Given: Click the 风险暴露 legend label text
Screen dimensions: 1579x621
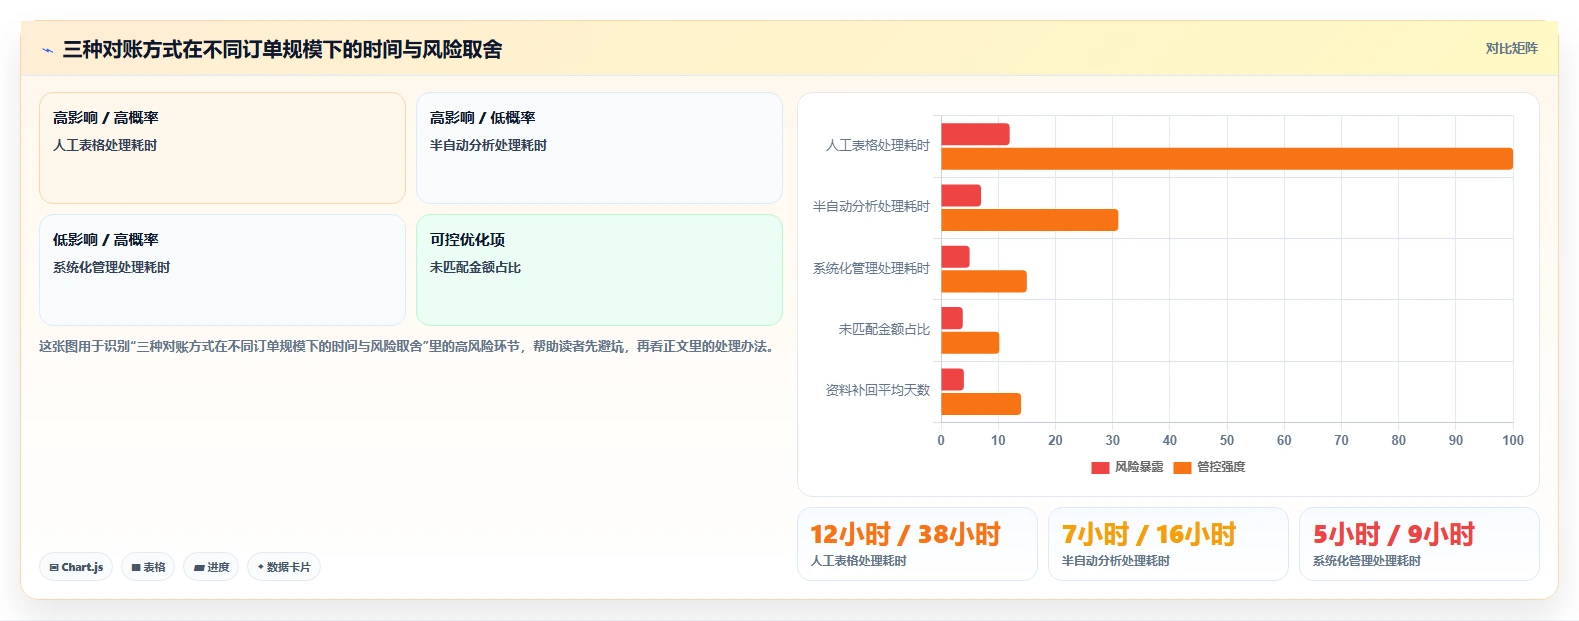Looking at the screenshot, I should pyautogui.click(x=1139, y=467).
